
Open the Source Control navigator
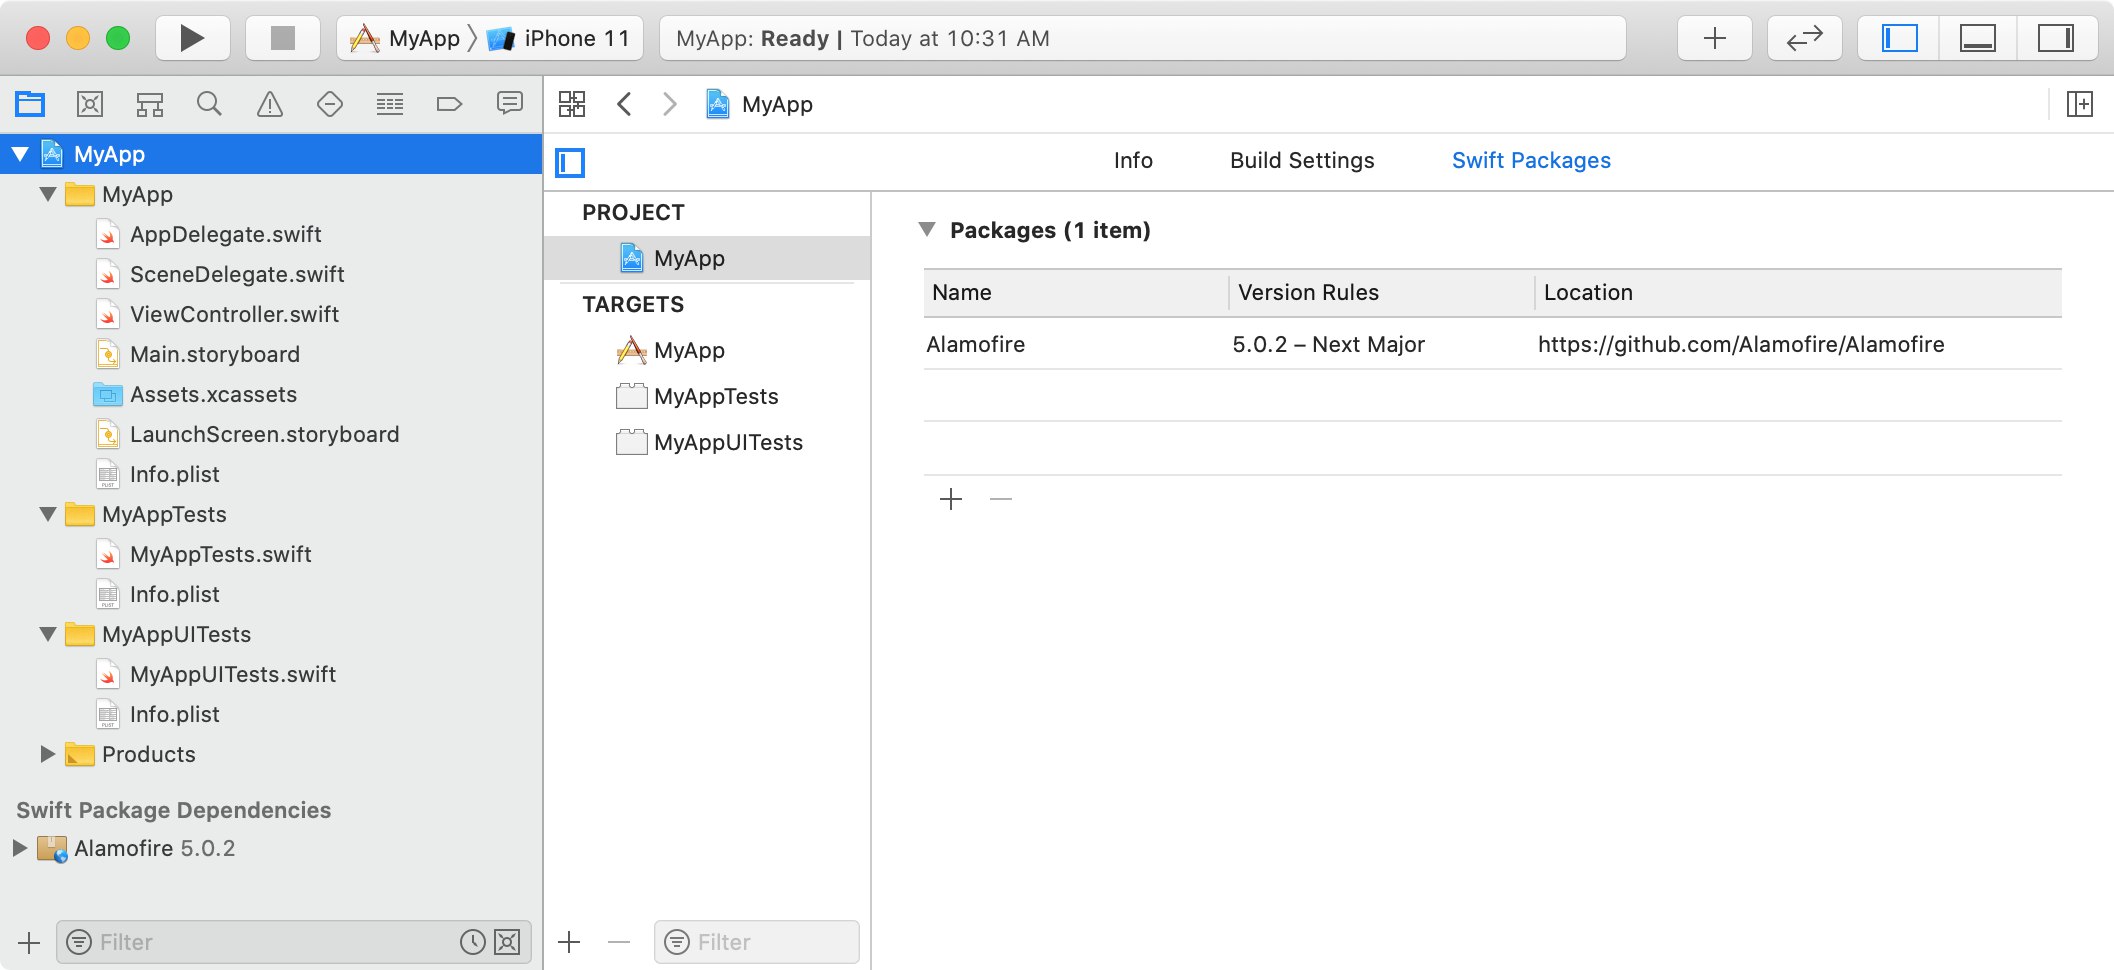90,104
